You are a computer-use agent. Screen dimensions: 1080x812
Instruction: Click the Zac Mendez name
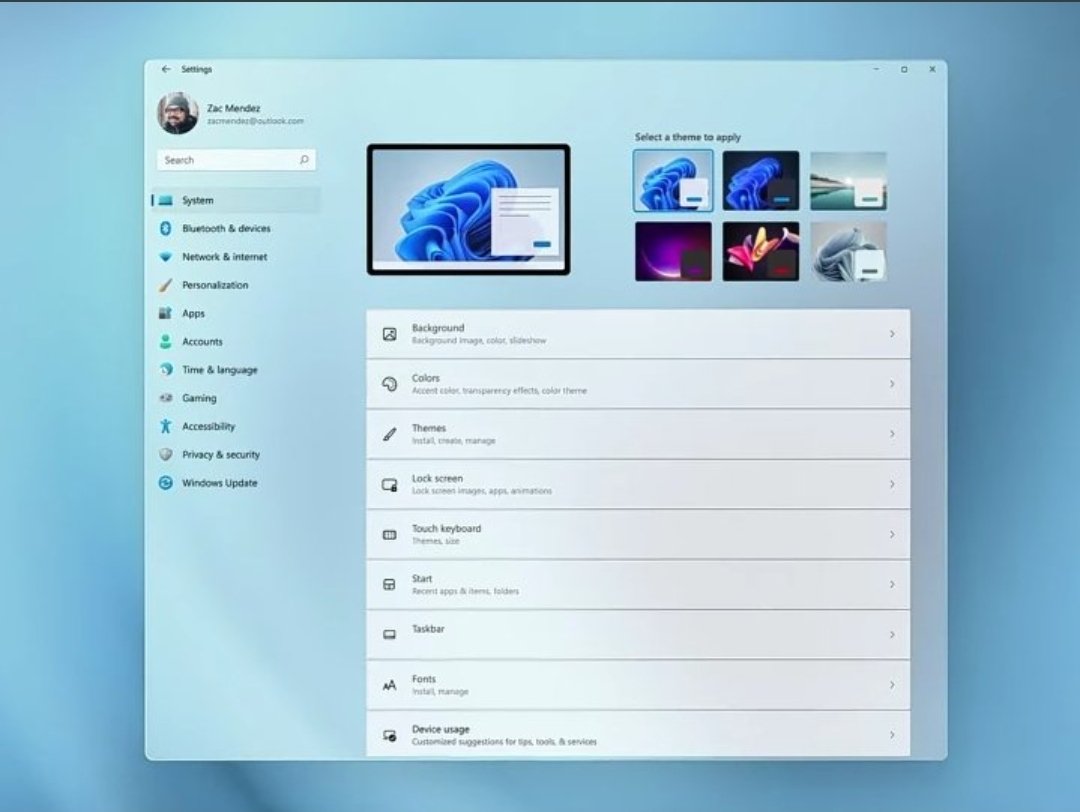pyautogui.click(x=233, y=108)
